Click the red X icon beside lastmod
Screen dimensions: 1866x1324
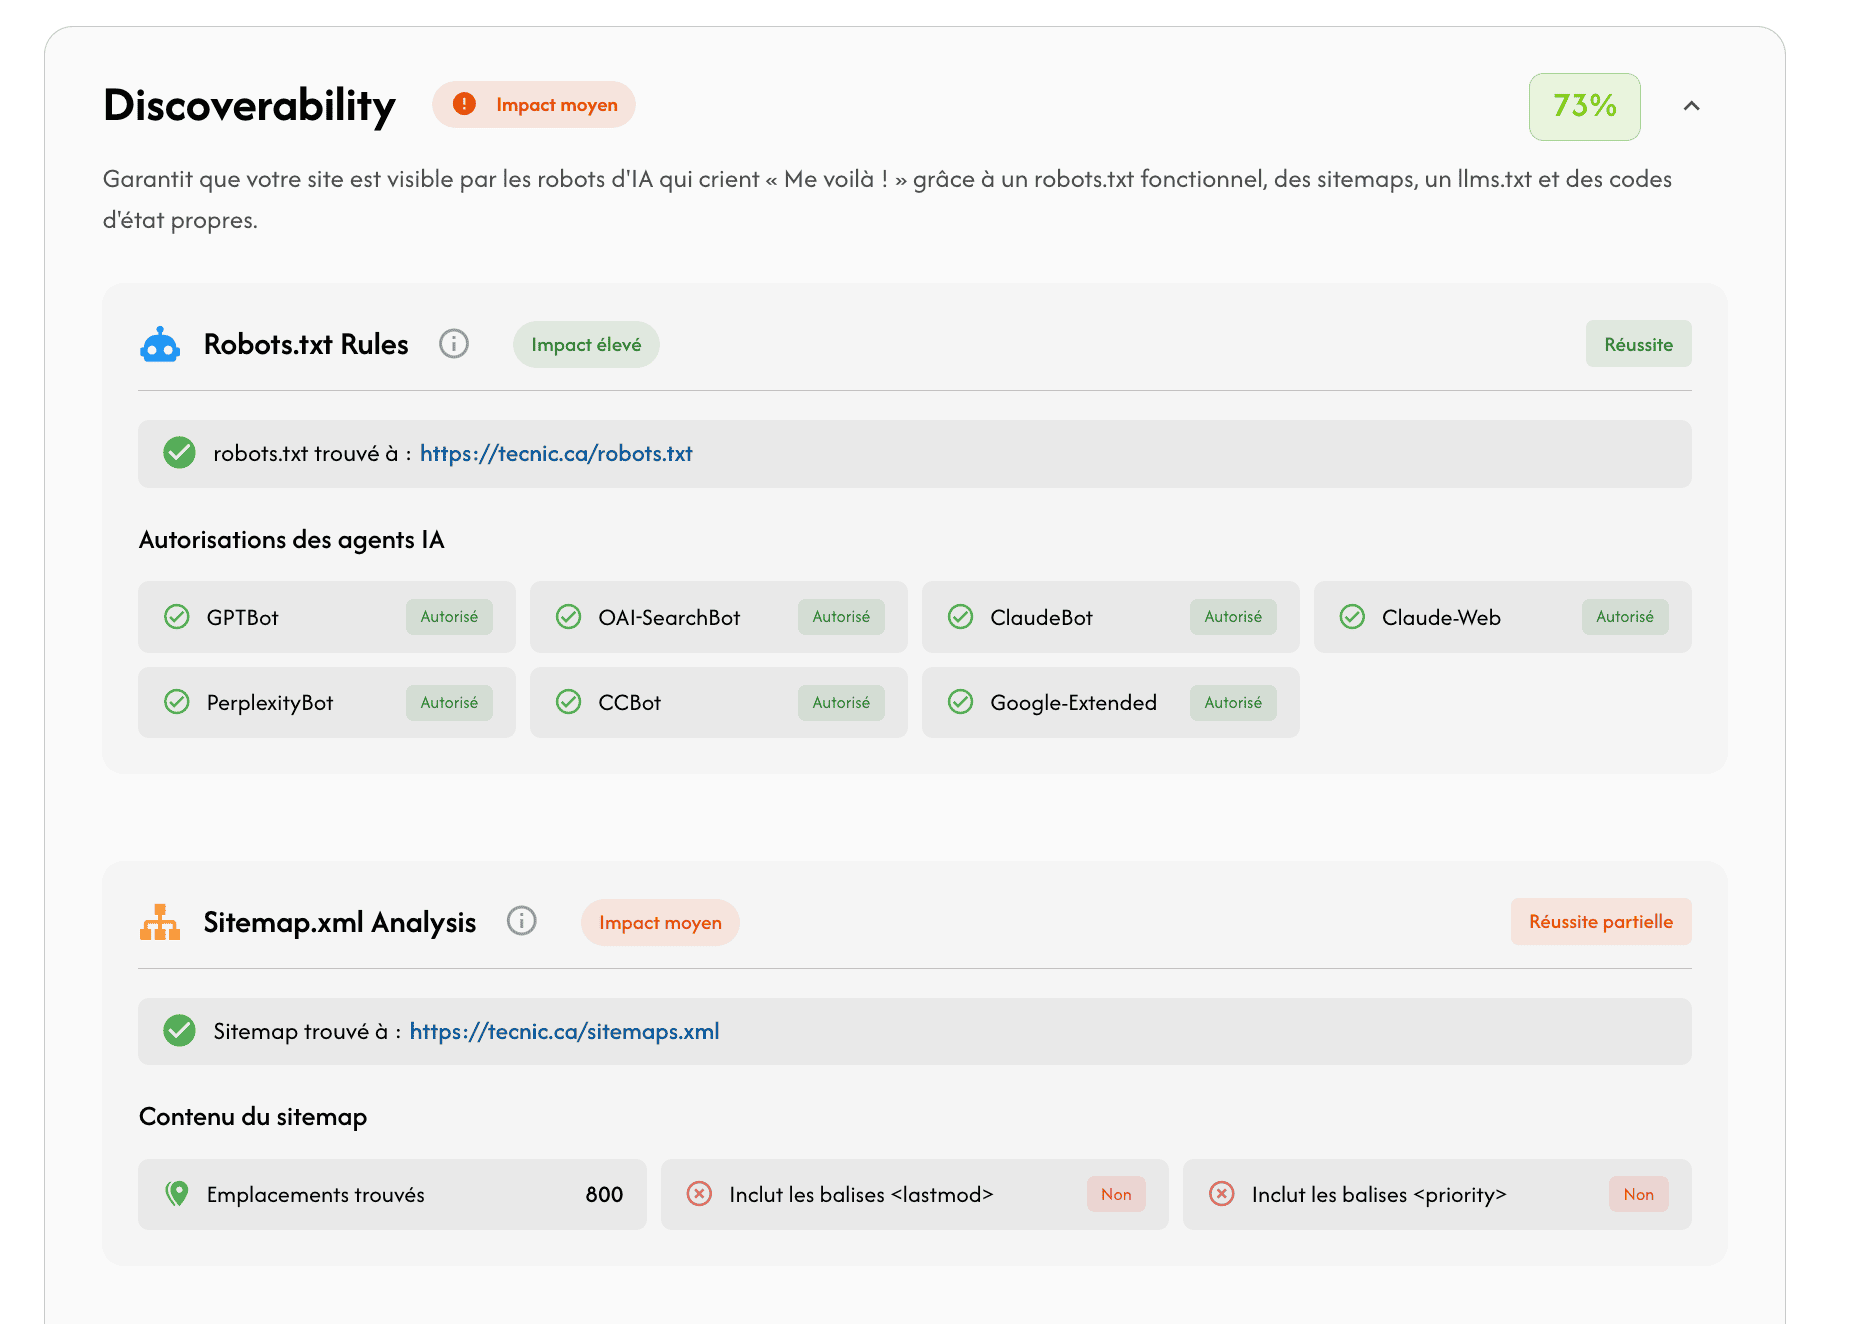pos(699,1193)
